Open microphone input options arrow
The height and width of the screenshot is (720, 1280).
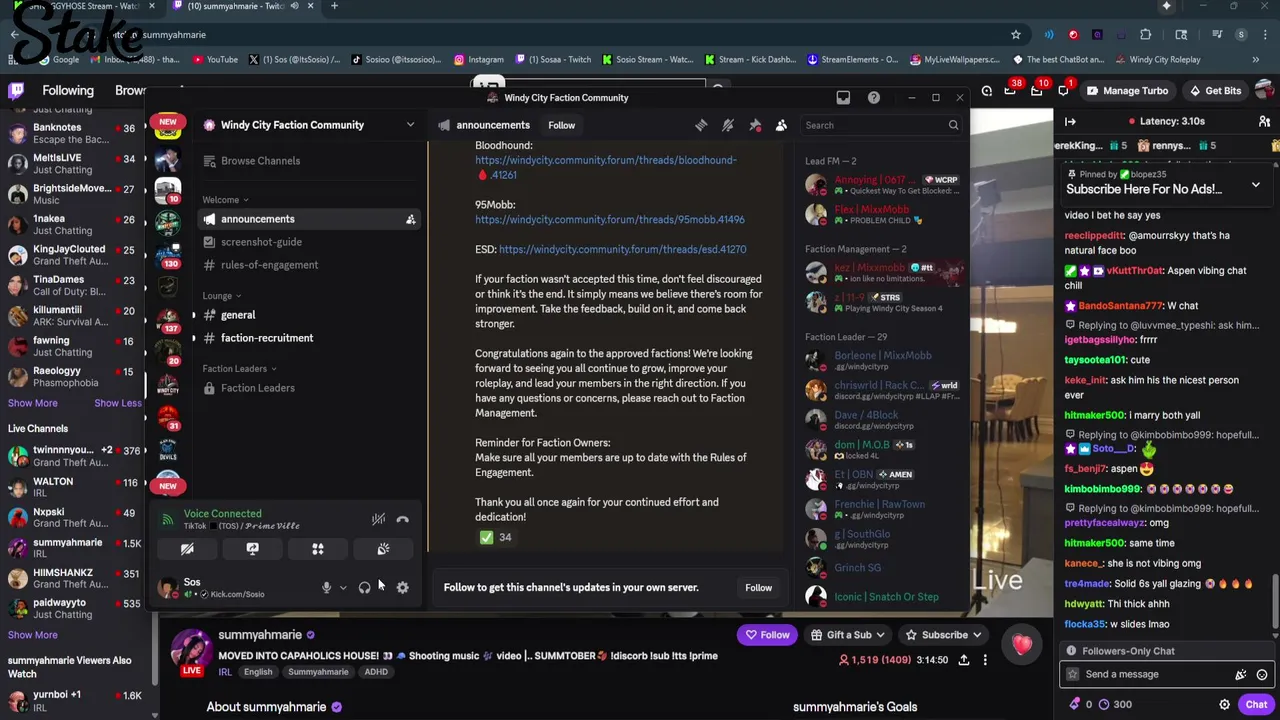tap(343, 588)
